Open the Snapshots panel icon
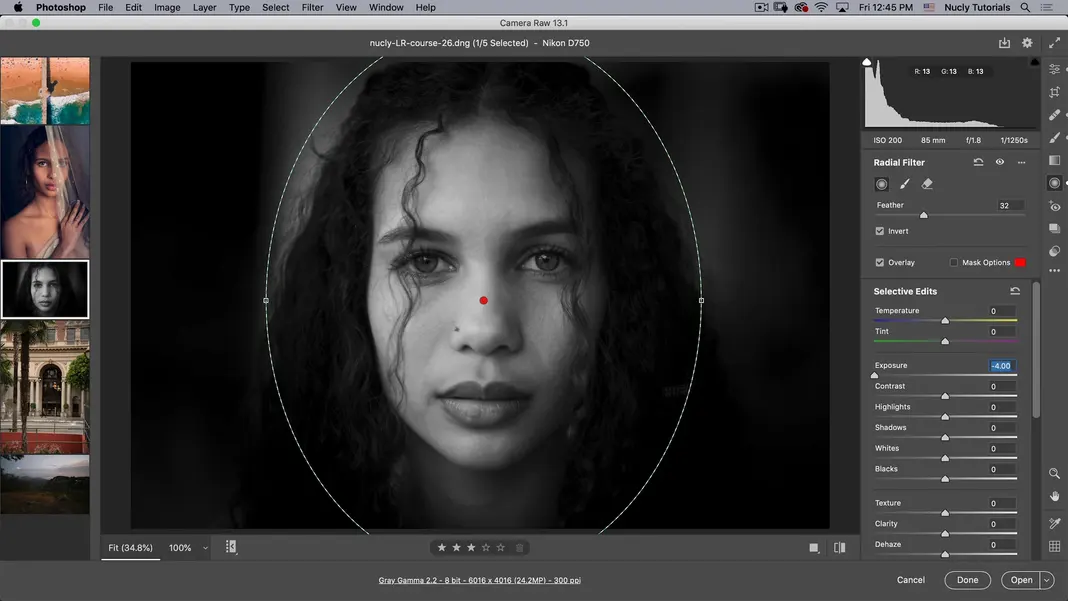 pos(1054,228)
